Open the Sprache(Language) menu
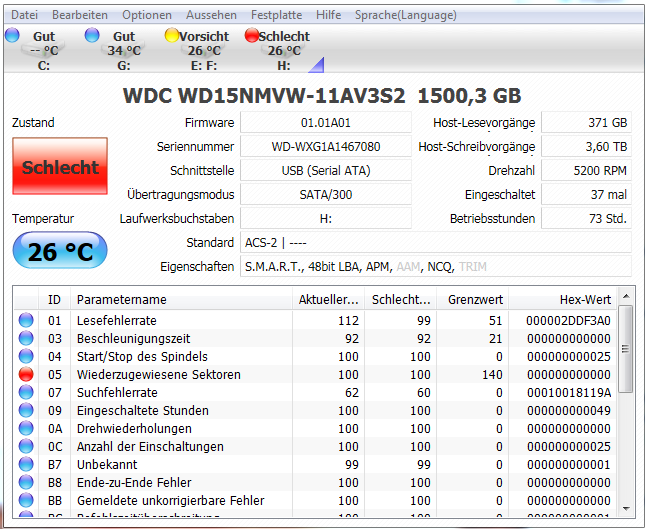Screen dimensions: 645x529 pos(406,15)
